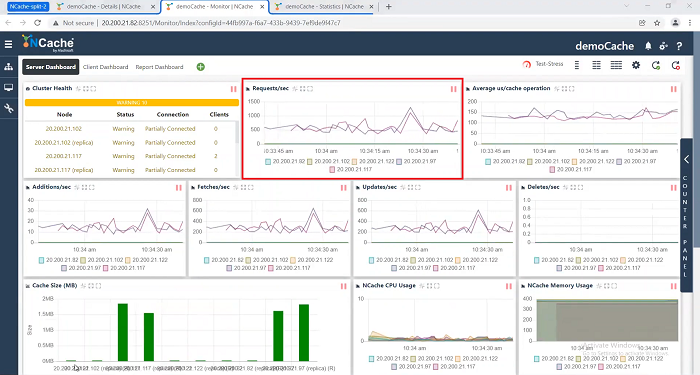Pin the Additions/sec panel

point(77,187)
